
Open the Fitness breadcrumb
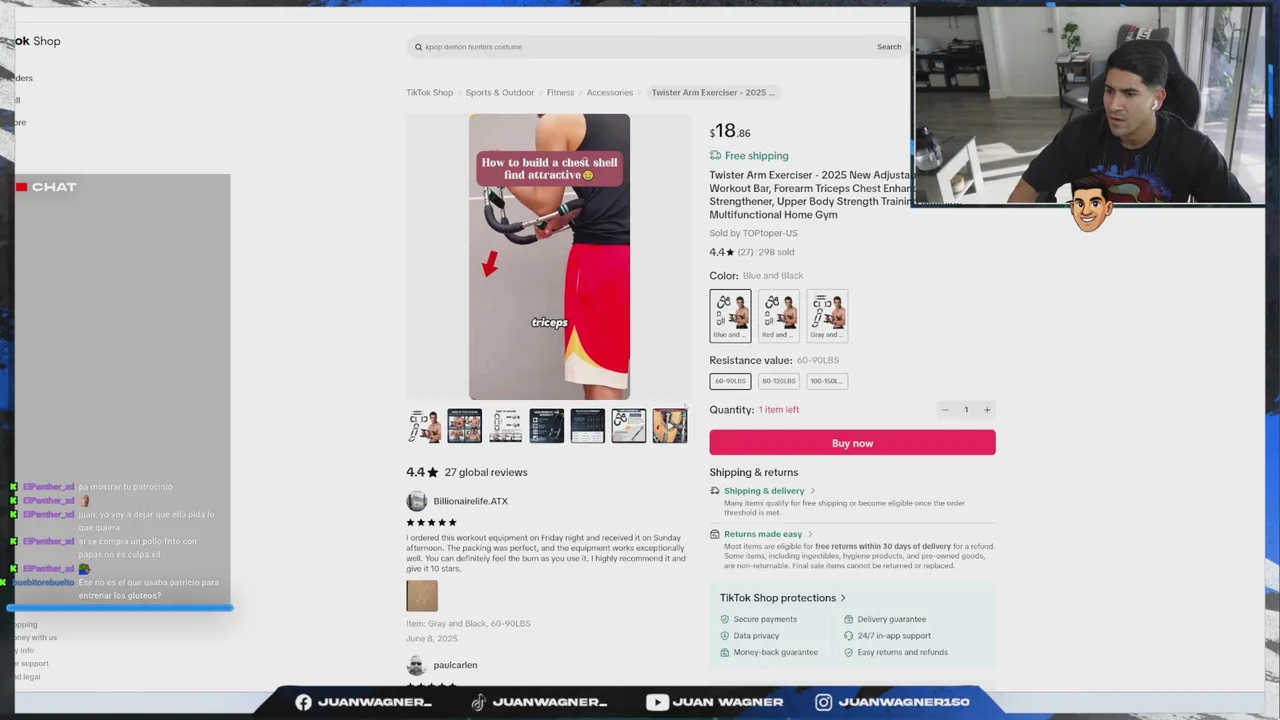[560, 92]
